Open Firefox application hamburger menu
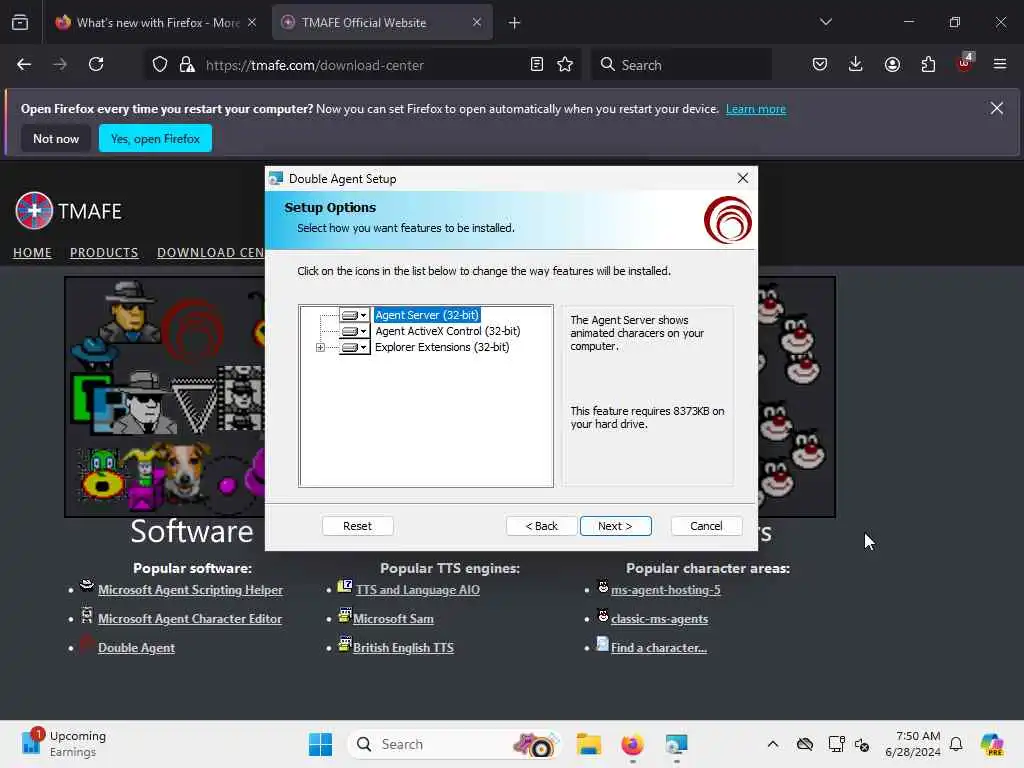The image size is (1024, 768). [1000, 65]
